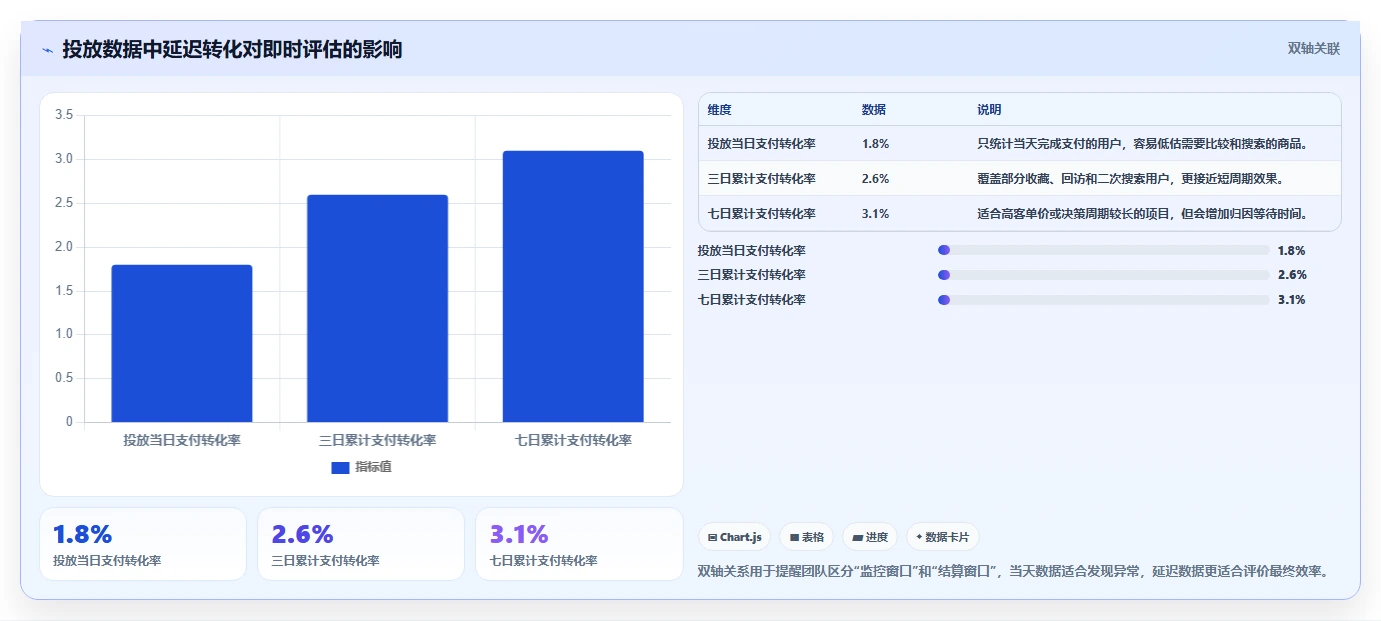
Task: Click the 双轴关联 tag
Action: pos(1313,48)
